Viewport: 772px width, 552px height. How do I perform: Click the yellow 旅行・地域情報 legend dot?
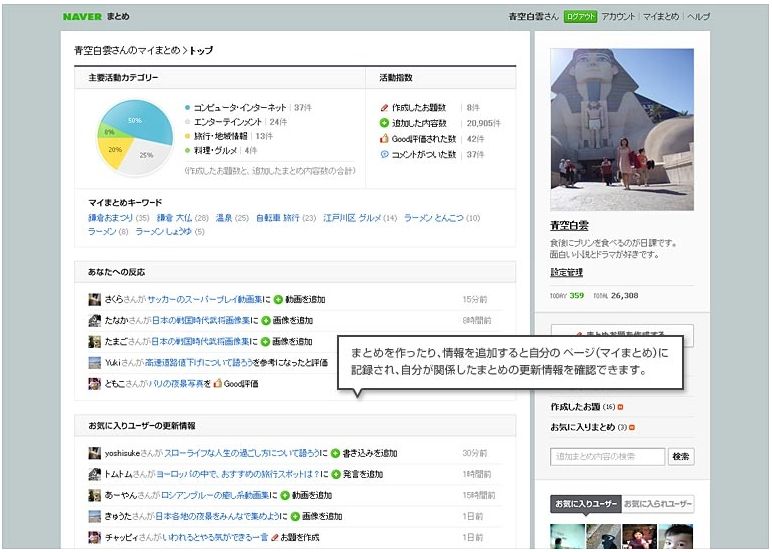(x=187, y=136)
